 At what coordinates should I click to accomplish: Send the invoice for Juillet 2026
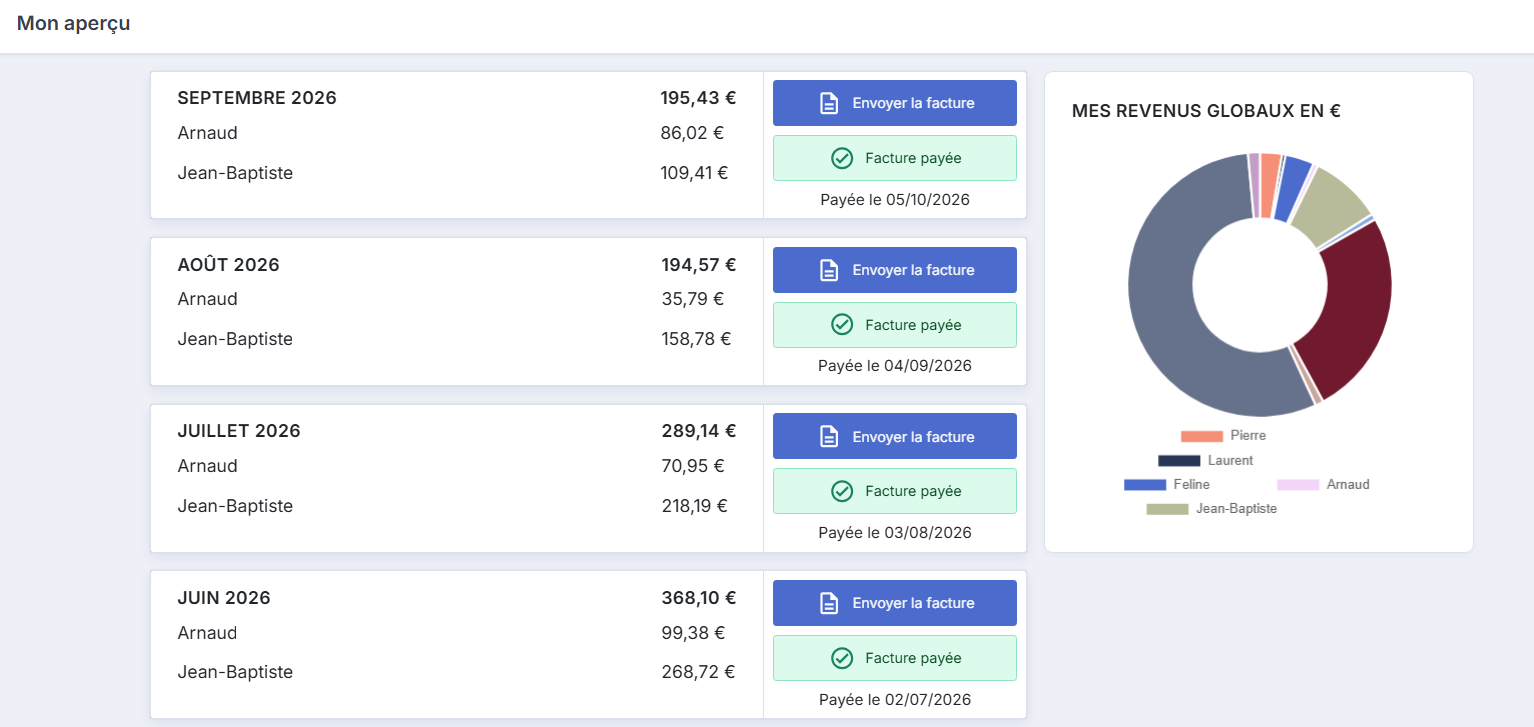tap(895, 436)
